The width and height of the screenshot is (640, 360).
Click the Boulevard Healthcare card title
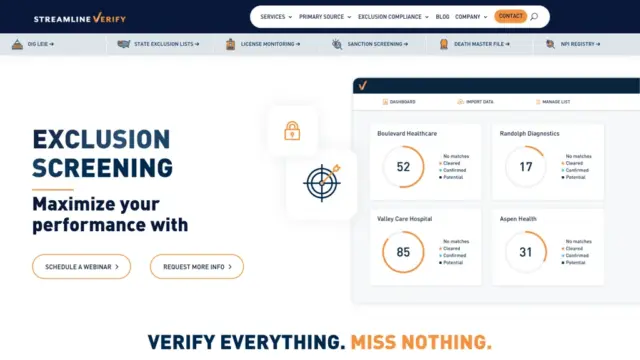coord(407,133)
